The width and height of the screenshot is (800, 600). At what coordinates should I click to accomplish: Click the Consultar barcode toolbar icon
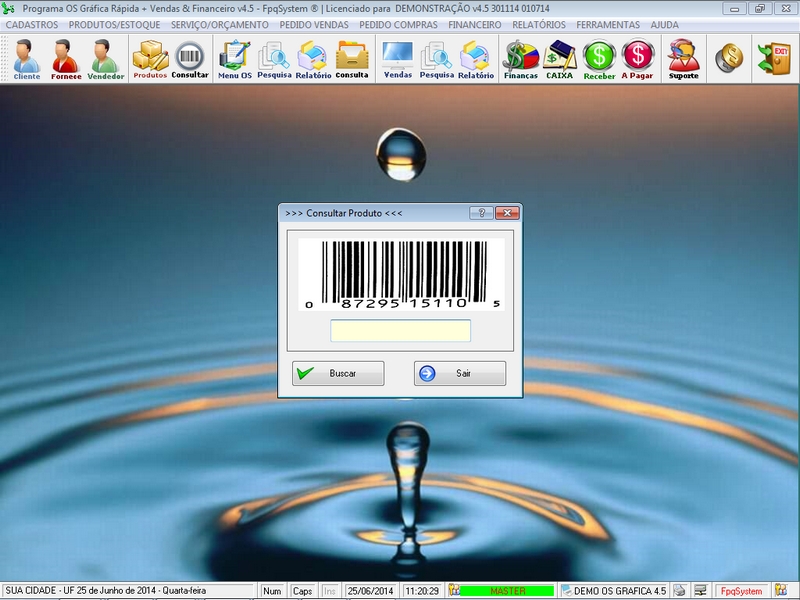tap(189, 59)
